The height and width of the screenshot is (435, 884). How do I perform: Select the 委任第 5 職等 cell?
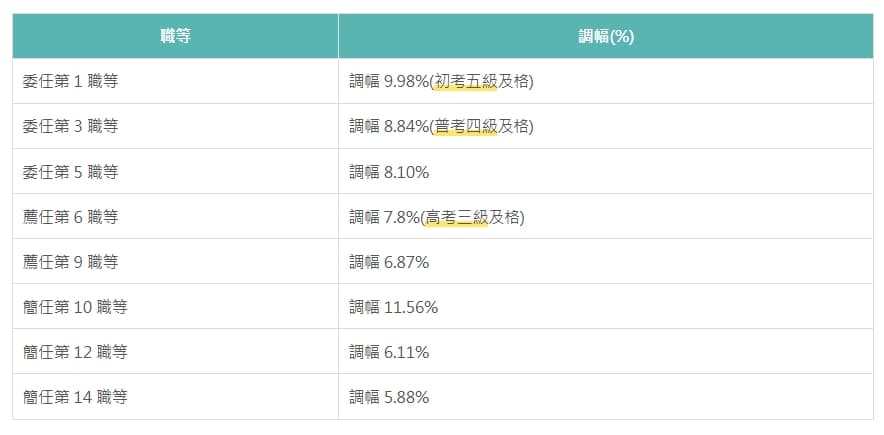pyautogui.click(x=175, y=171)
